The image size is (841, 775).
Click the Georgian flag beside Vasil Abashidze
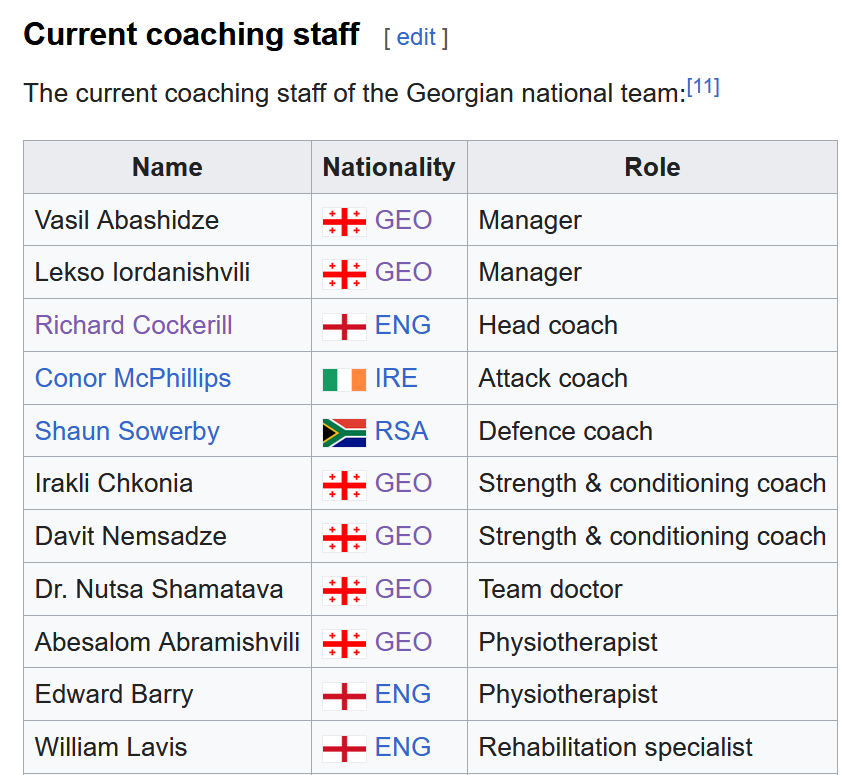tap(344, 222)
